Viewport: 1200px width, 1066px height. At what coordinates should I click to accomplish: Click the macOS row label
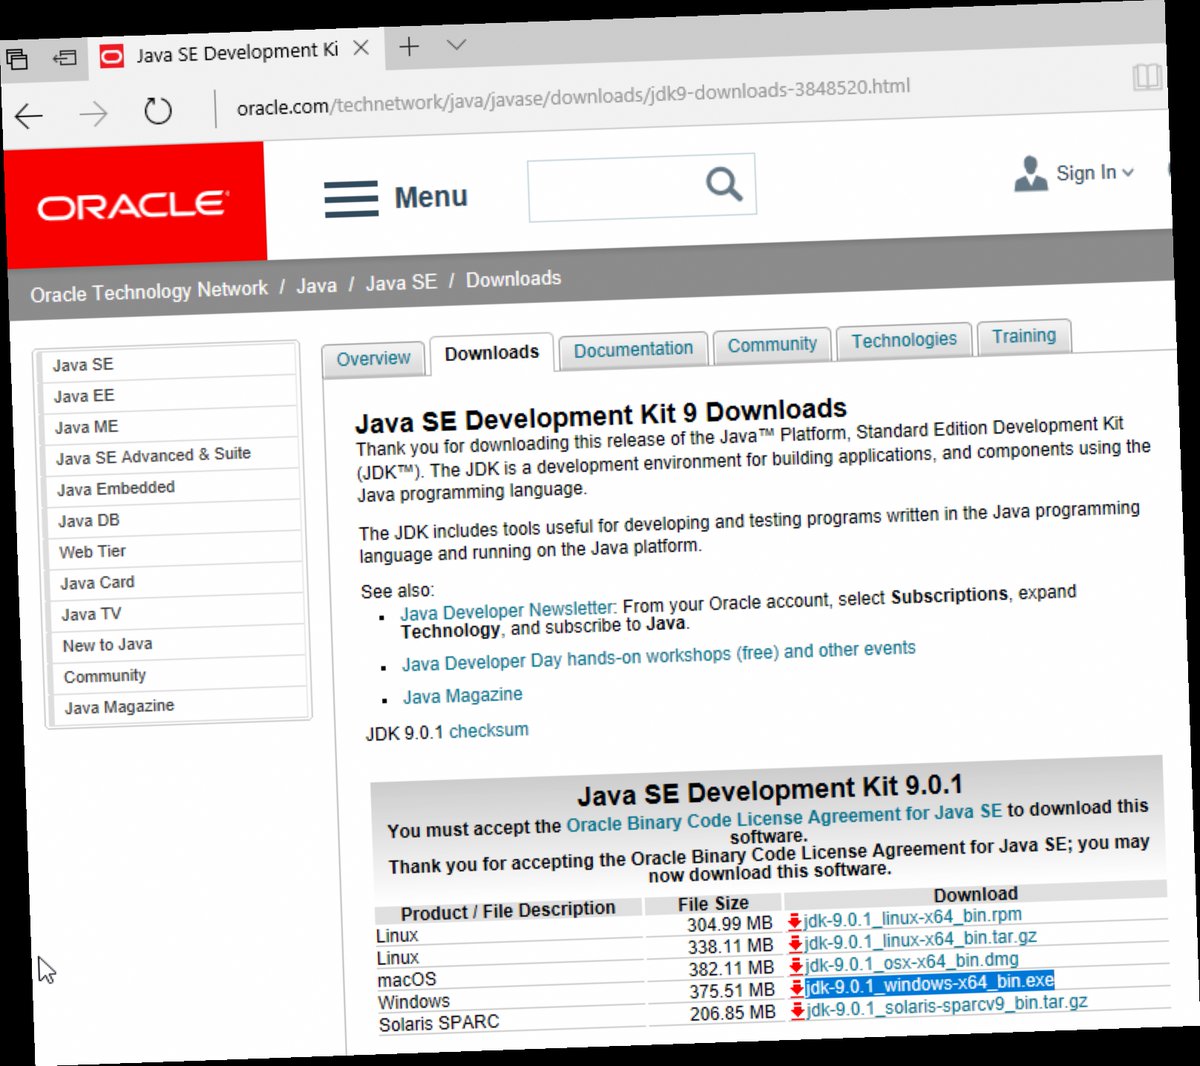pos(407,979)
